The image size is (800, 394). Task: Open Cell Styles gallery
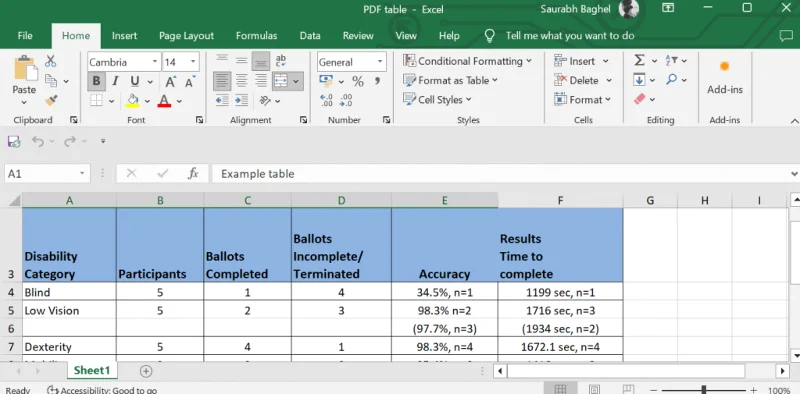click(437, 100)
